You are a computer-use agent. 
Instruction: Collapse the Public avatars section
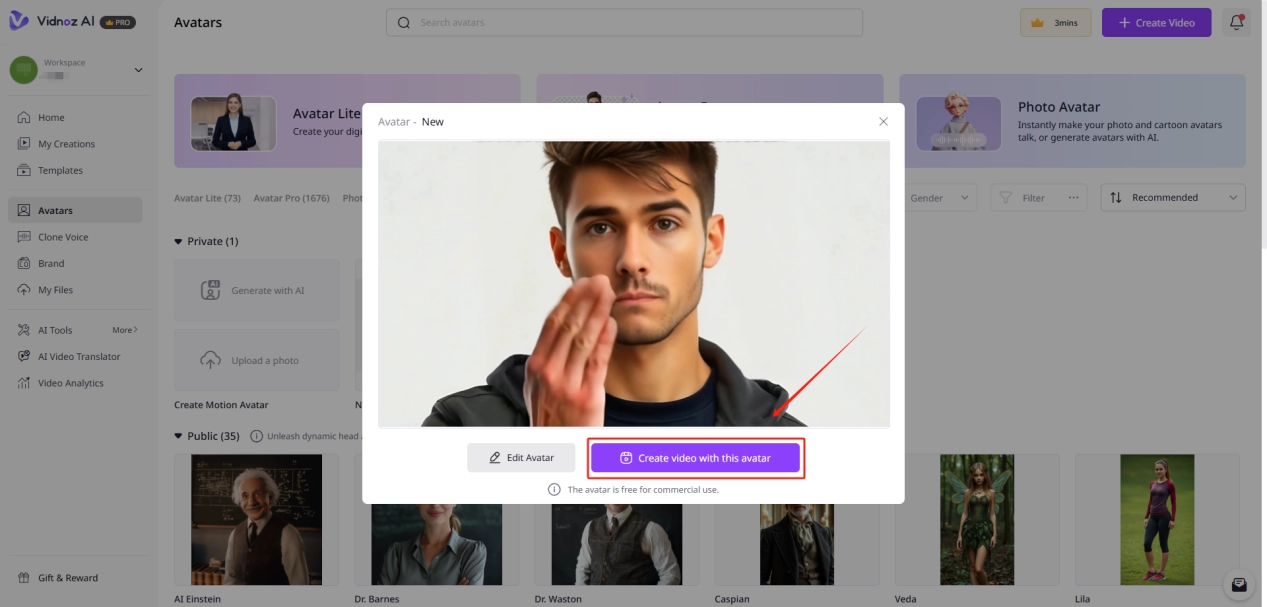pyautogui.click(x=179, y=436)
